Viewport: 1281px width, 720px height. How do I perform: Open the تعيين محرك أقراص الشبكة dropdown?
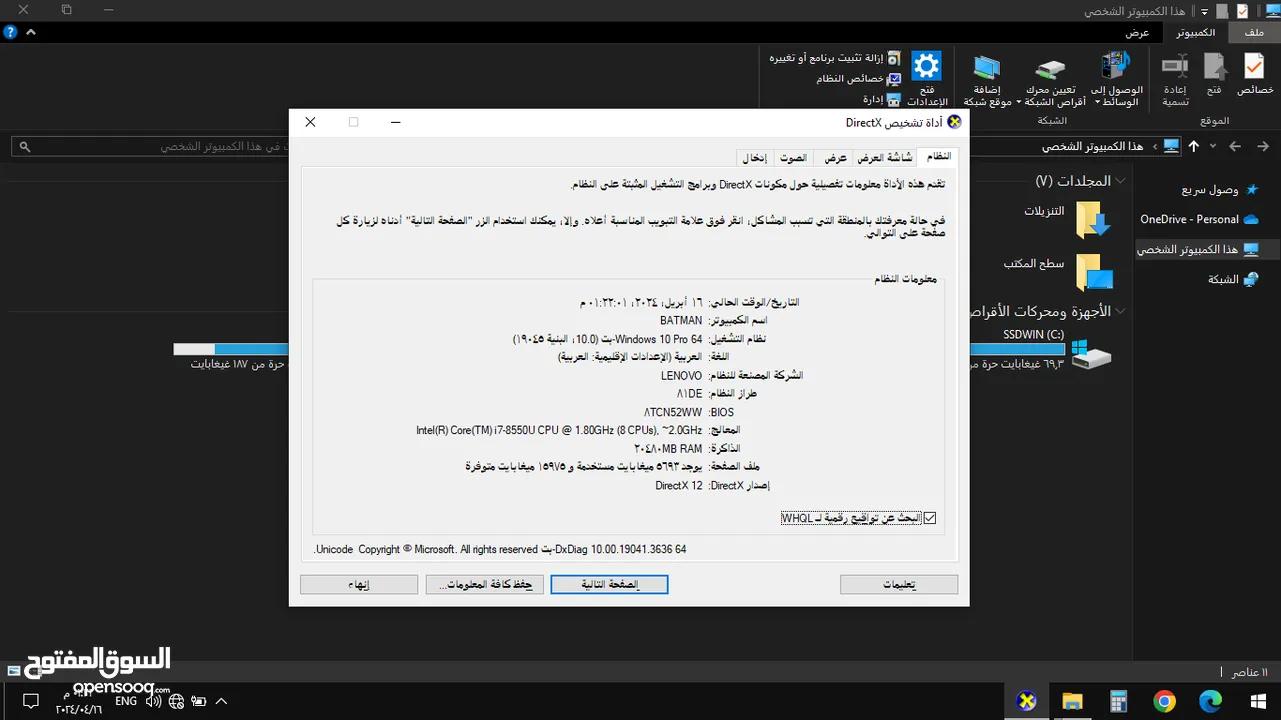pos(1050,82)
